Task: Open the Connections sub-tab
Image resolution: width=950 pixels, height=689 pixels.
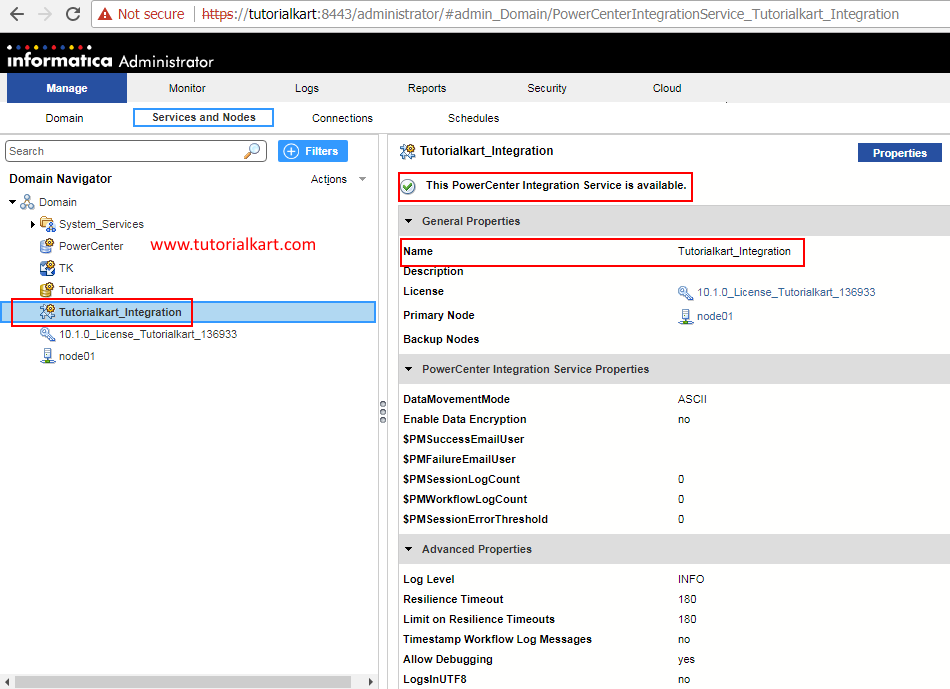Action: point(342,118)
